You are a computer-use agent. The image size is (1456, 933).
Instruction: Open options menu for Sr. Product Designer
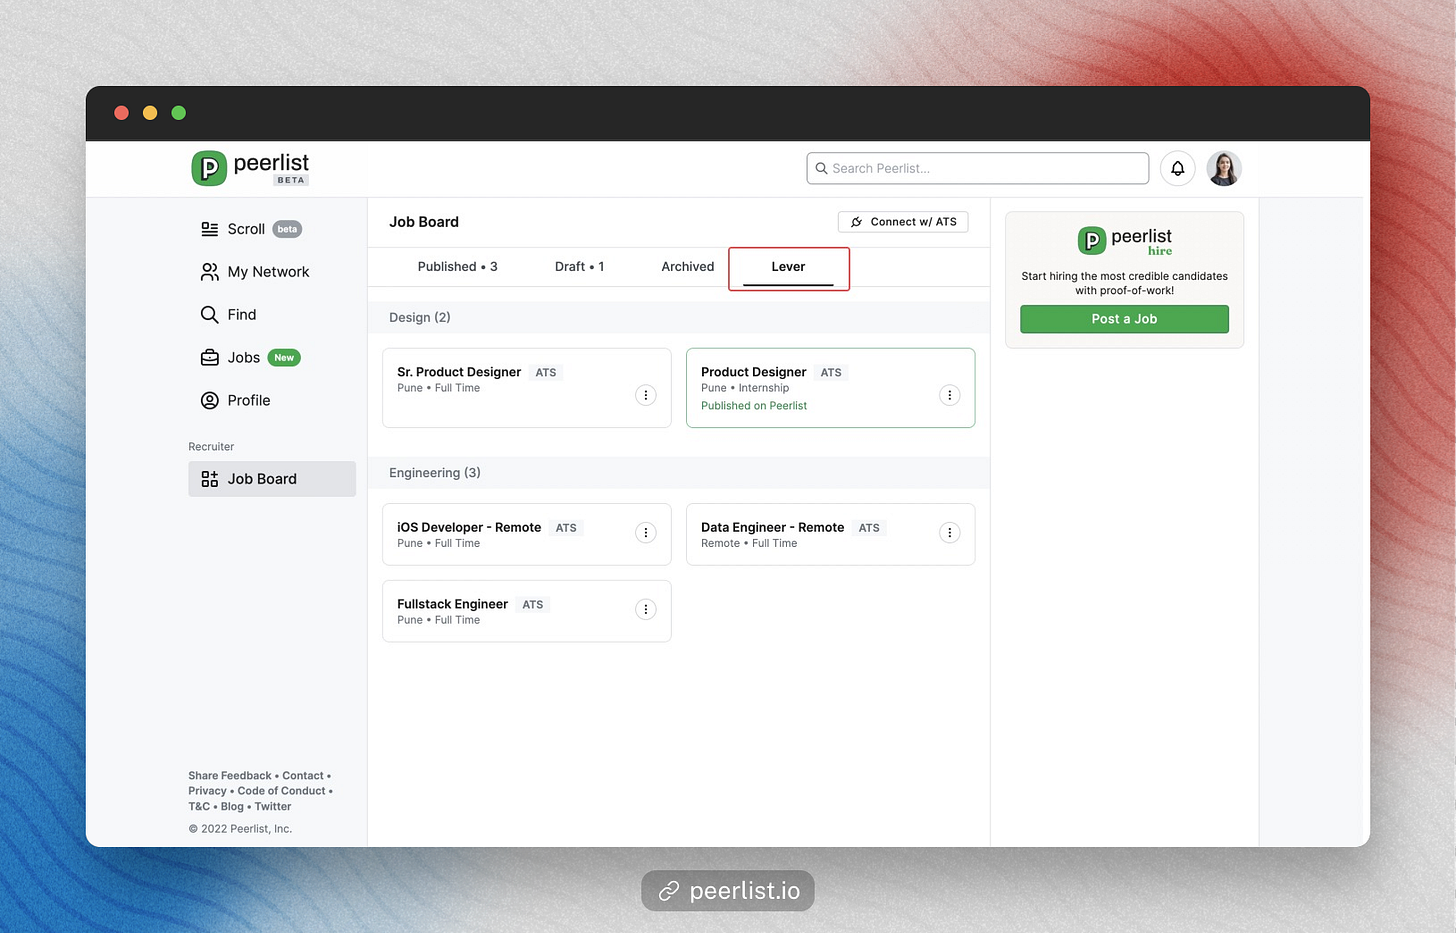646,395
